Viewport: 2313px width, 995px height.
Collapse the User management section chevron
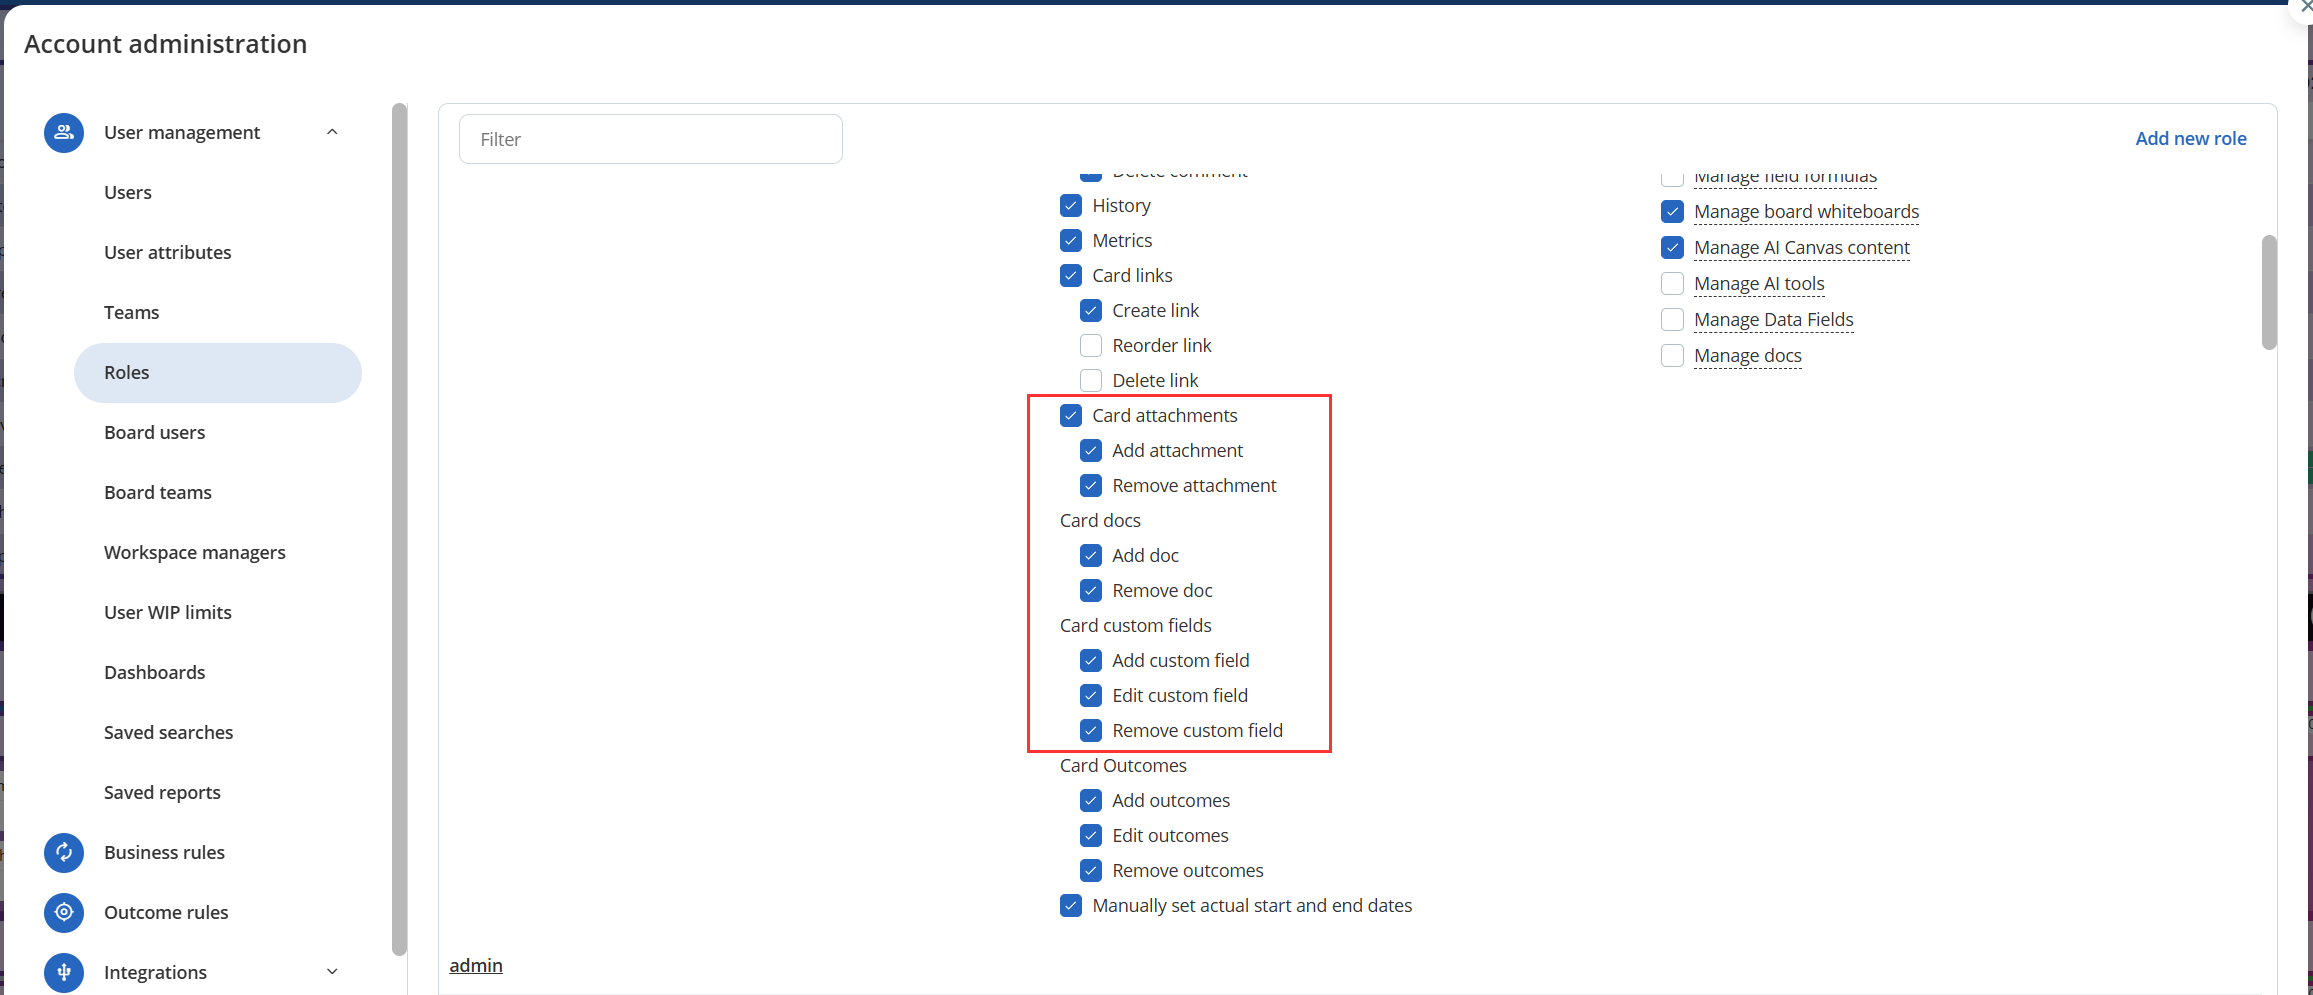(333, 133)
